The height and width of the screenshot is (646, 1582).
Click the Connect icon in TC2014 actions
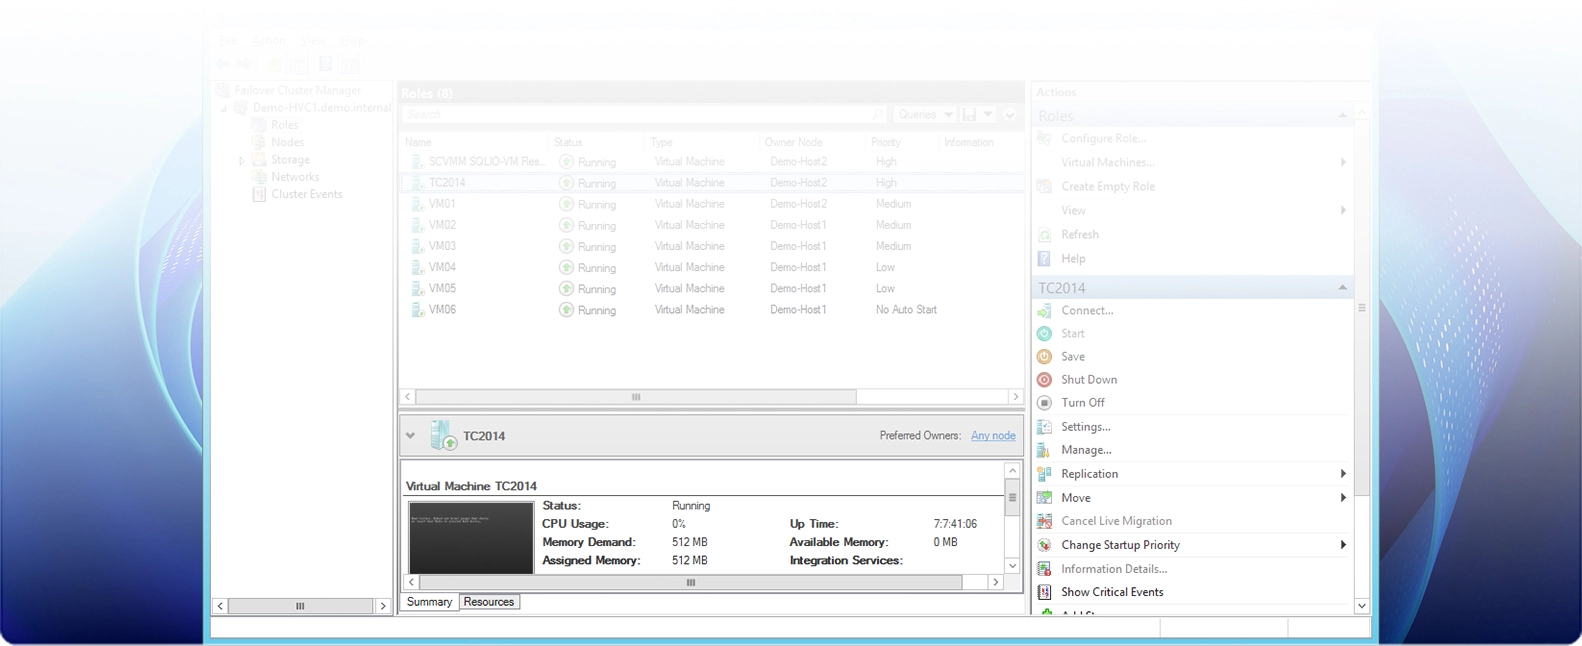pyautogui.click(x=1044, y=311)
